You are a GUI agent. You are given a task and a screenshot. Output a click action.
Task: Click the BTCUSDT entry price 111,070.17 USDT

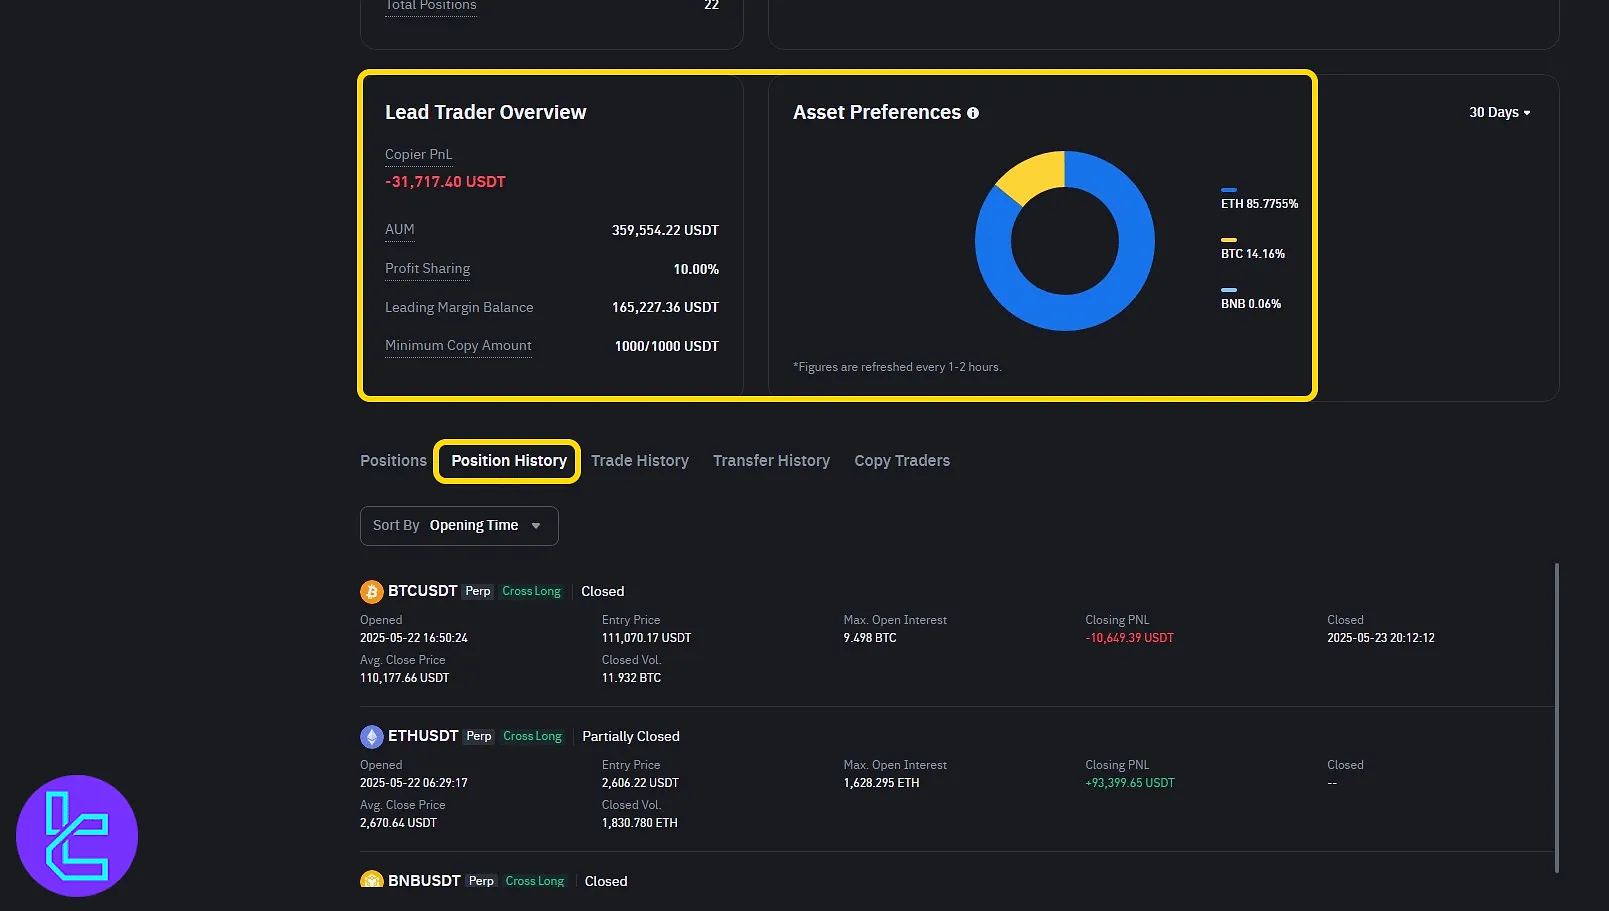pyautogui.click(x=646, y=638)
